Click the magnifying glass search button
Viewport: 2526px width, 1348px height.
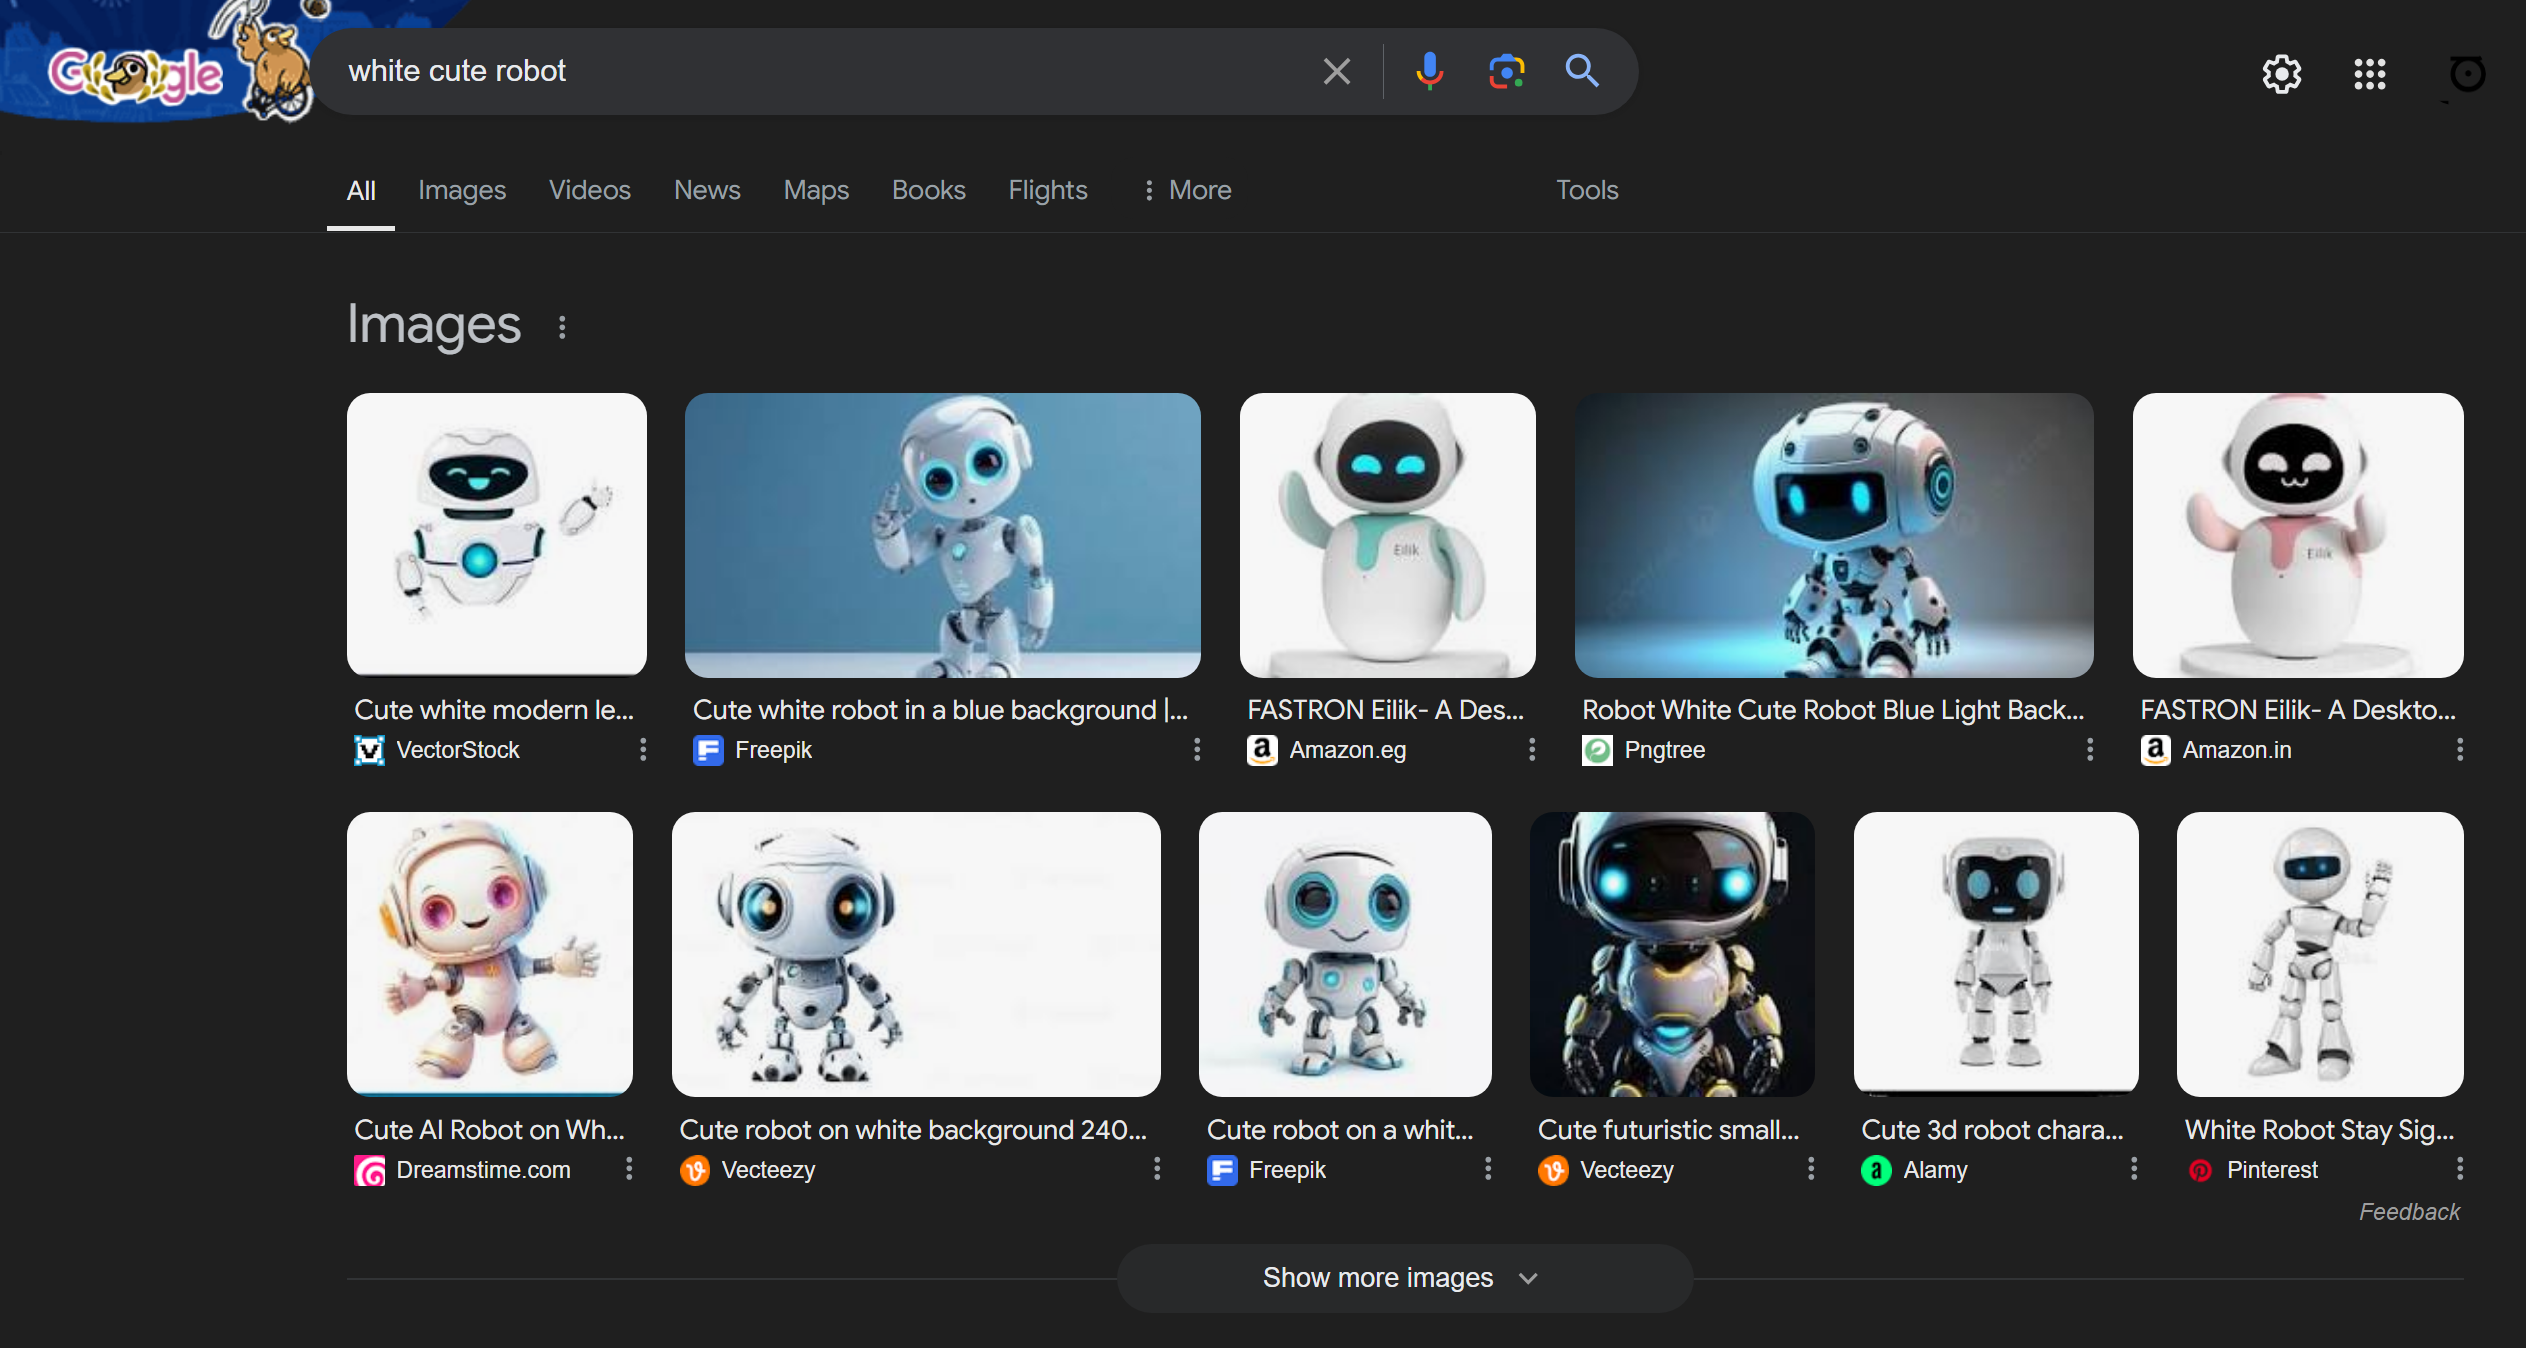pyautogui.click(x=1582, y=71)
